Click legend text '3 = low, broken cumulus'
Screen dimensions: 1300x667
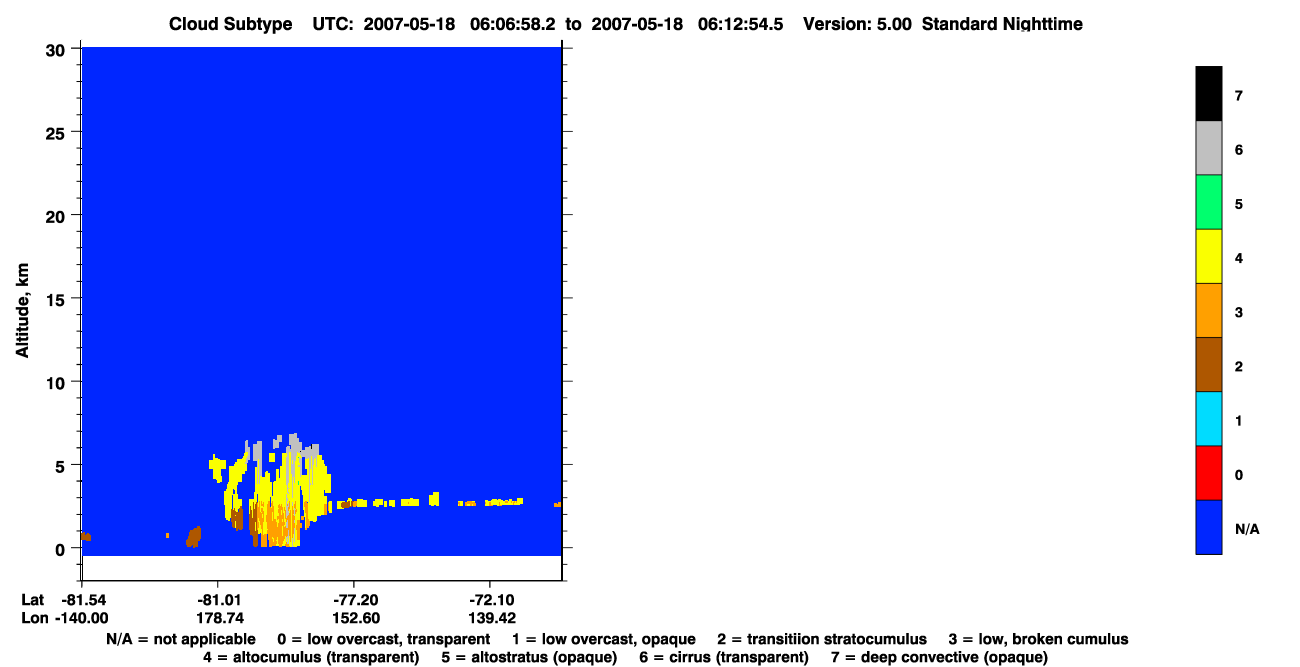(1038, 639)
